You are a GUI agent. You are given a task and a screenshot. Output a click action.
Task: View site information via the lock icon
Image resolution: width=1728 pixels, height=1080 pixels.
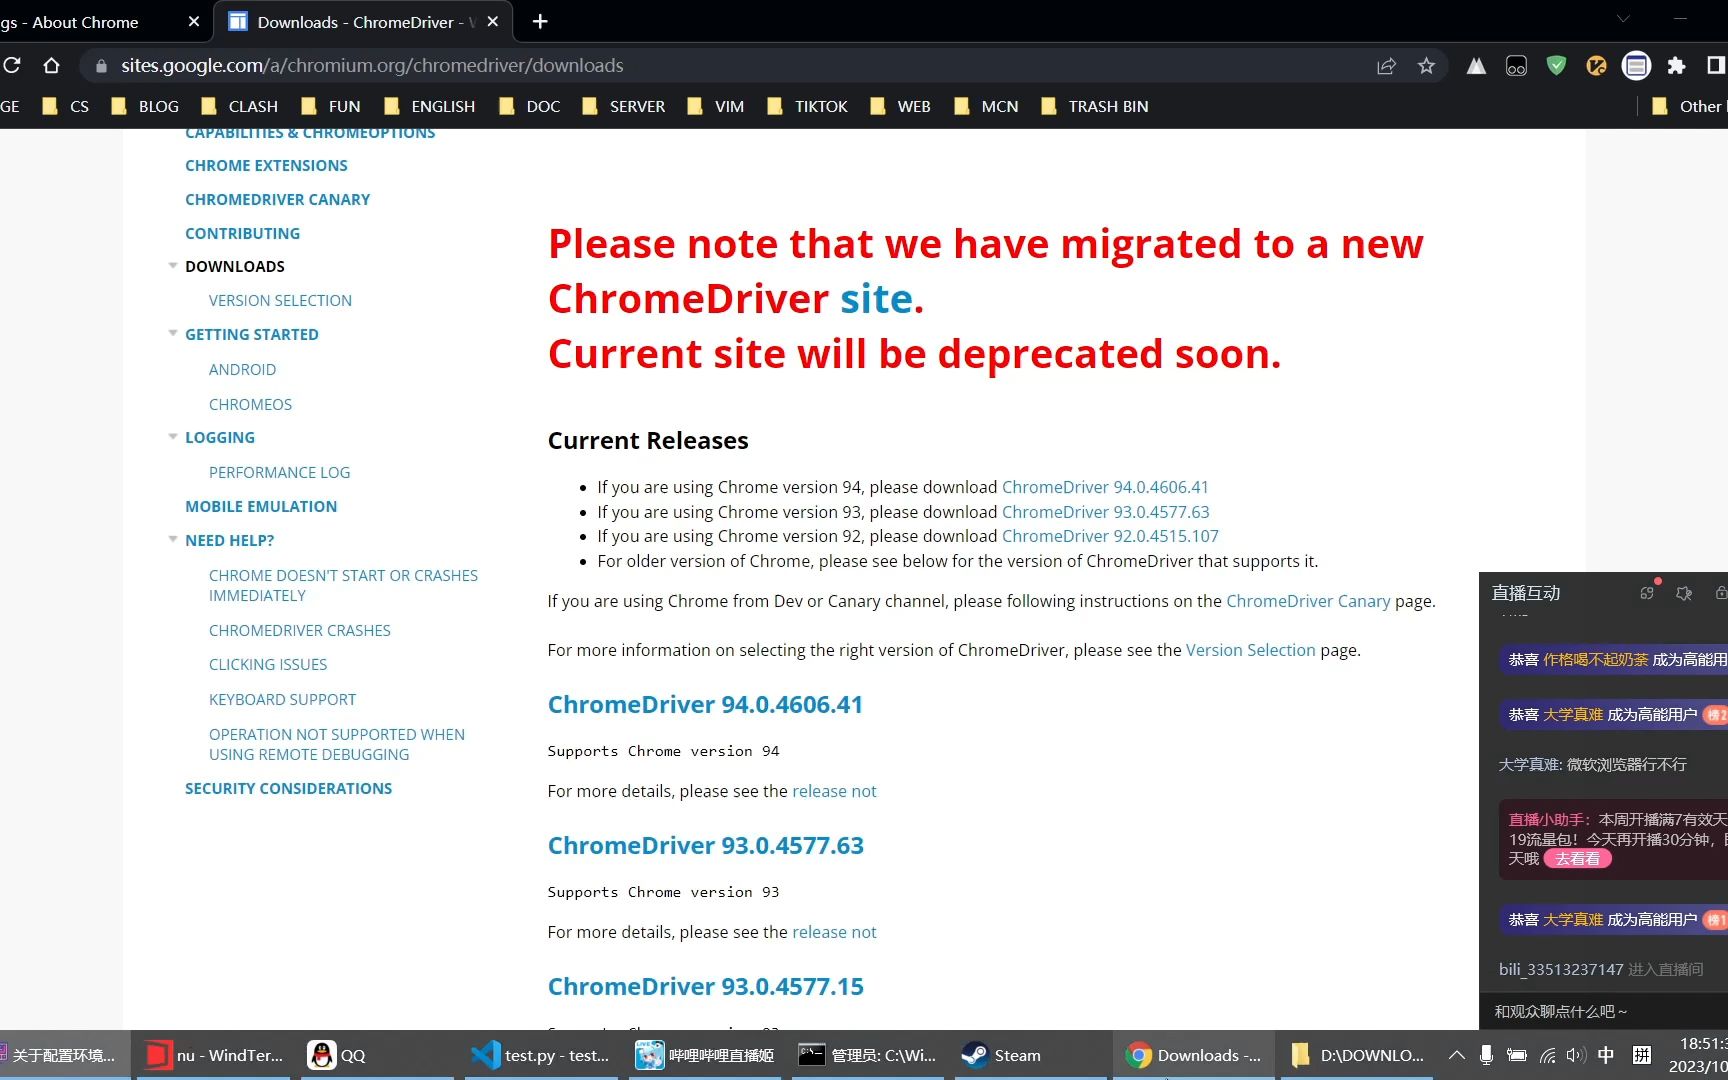[x=101, y=66]
